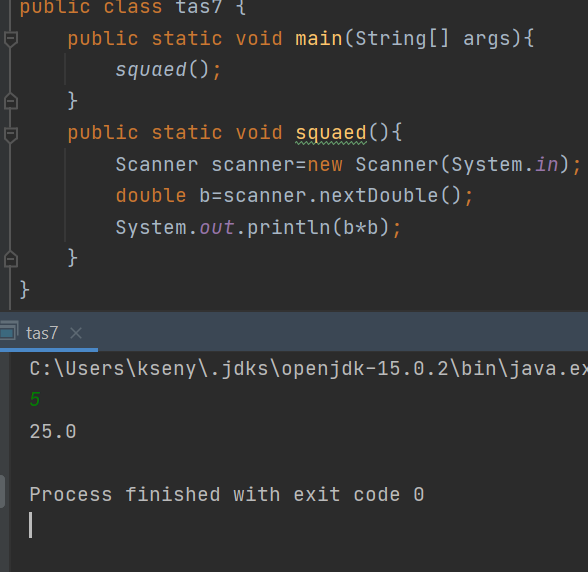Click the 'Process finished with exit code 0' line
Image resolution: width=588 pixels, height=572 pixels.
pos(227,494)
